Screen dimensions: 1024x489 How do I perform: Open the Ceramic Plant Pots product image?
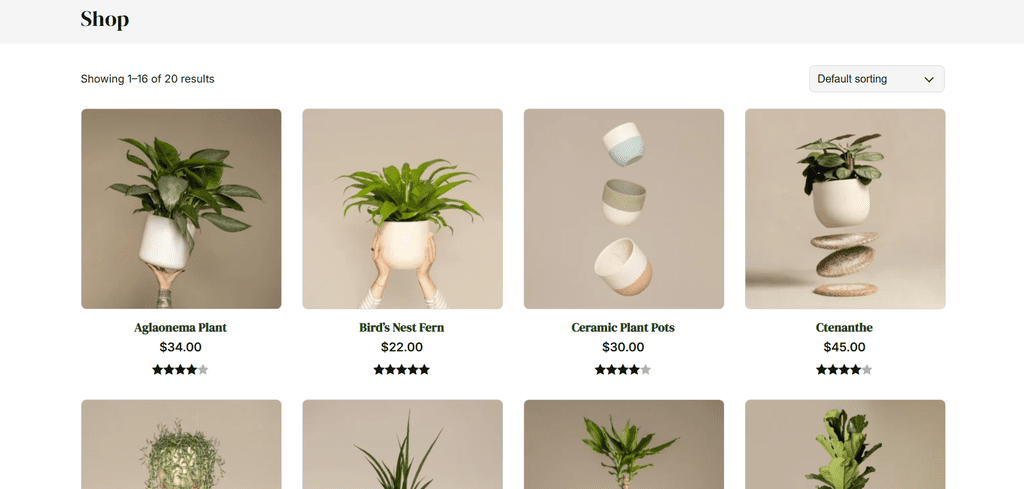coord(624,209)
